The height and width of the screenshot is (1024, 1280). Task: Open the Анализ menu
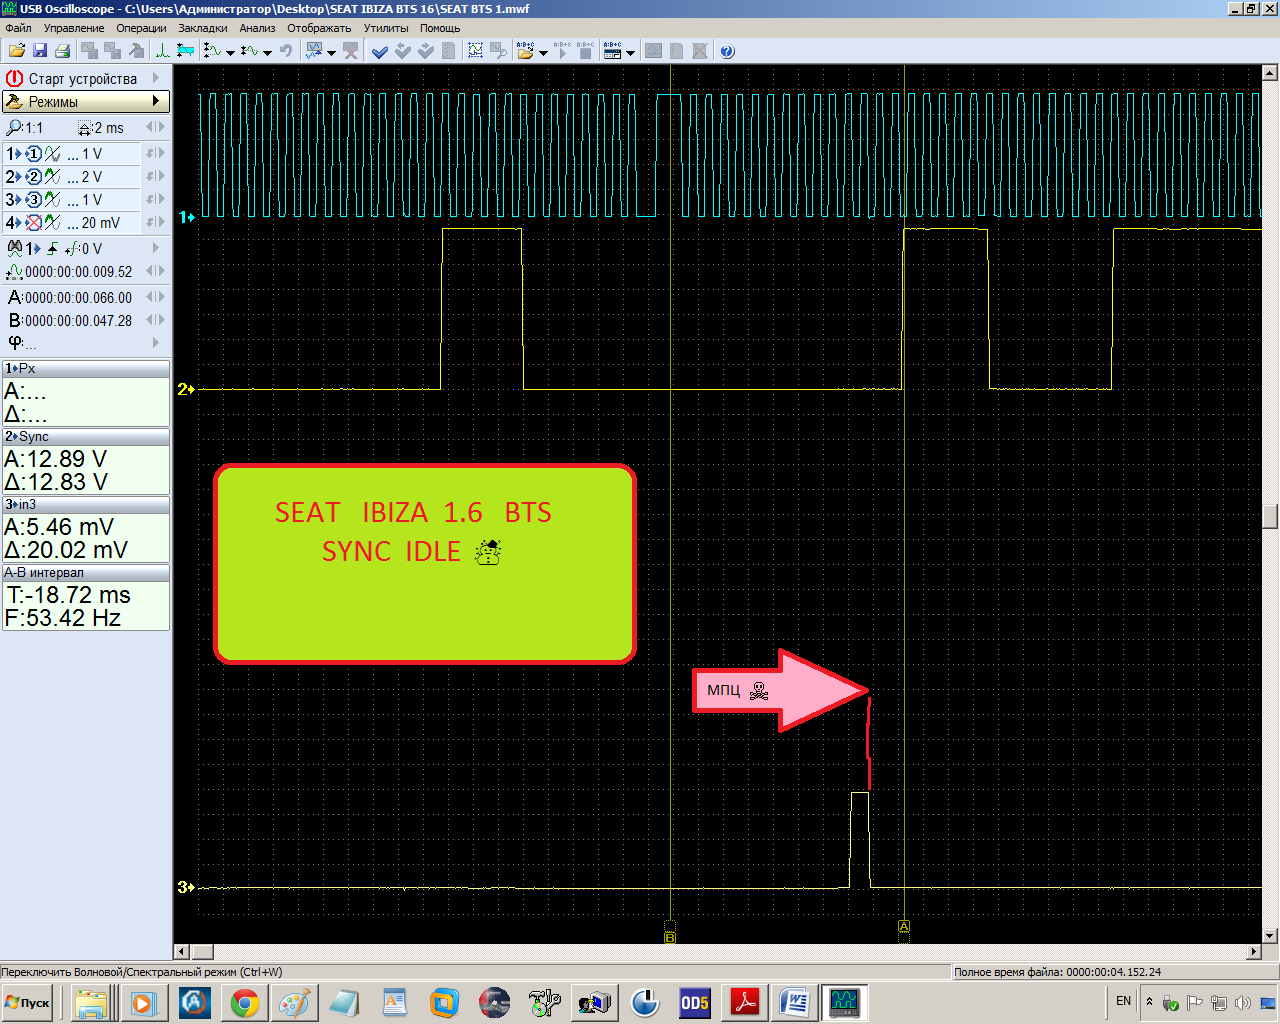coord(257,28)
